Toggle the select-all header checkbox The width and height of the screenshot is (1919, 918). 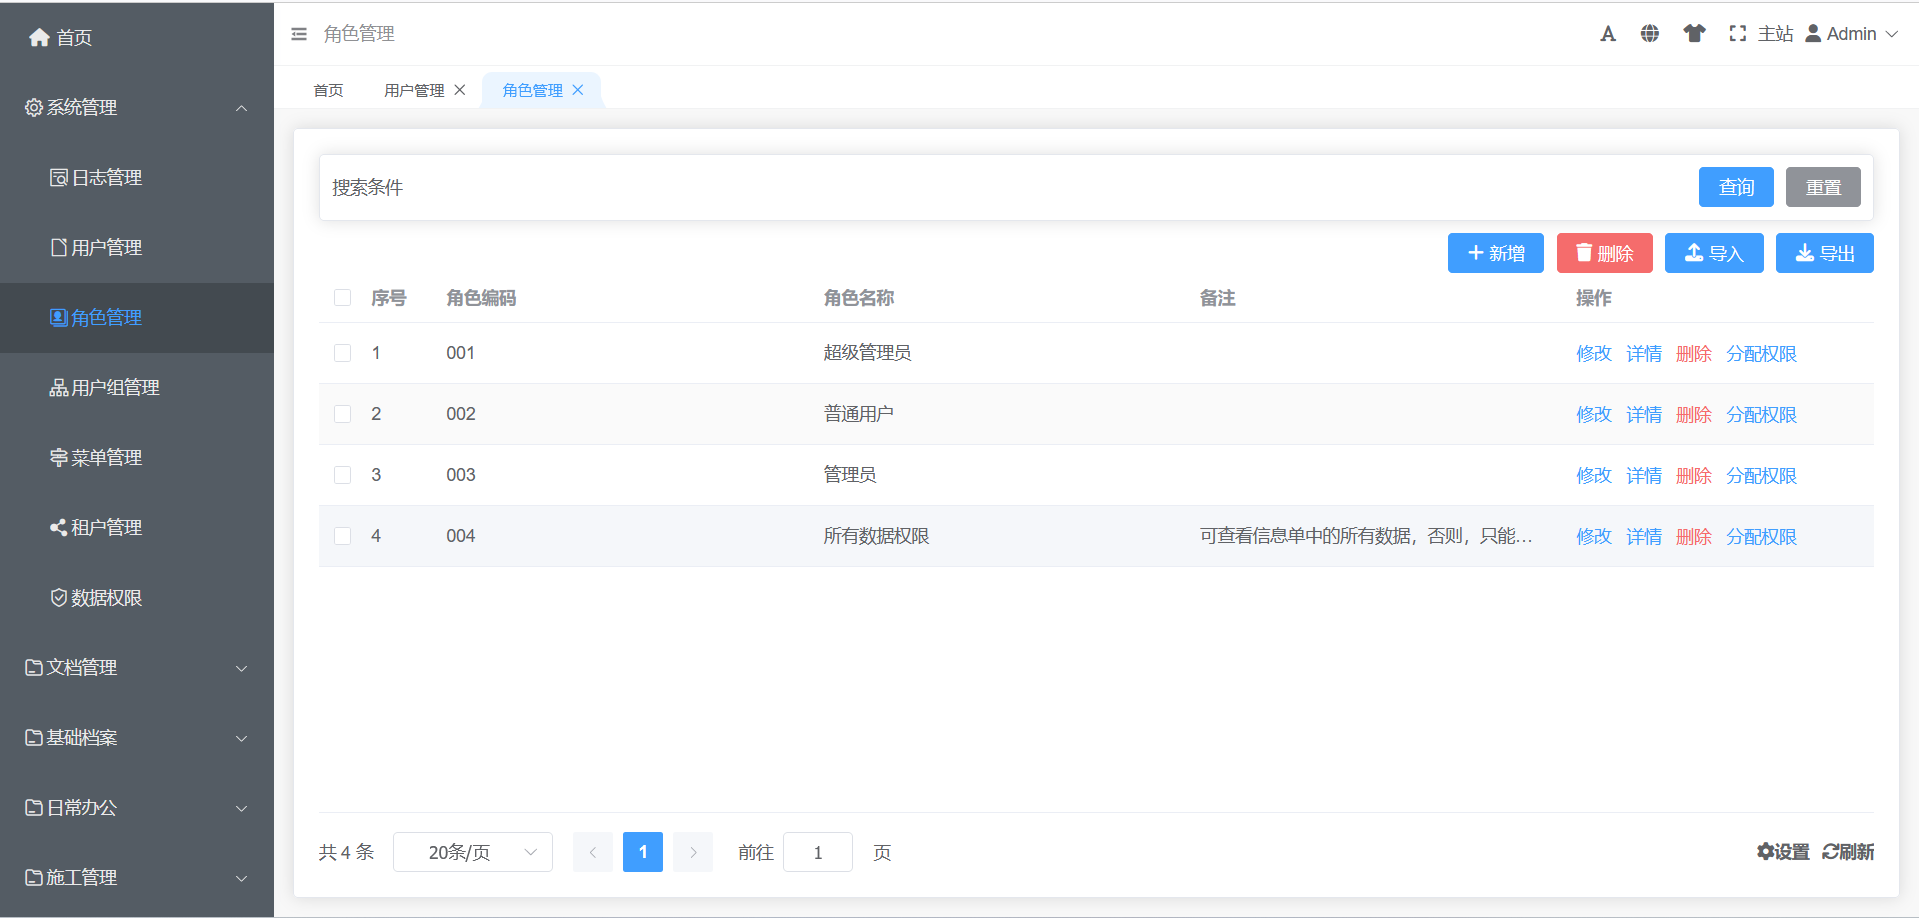pos(343,298)
